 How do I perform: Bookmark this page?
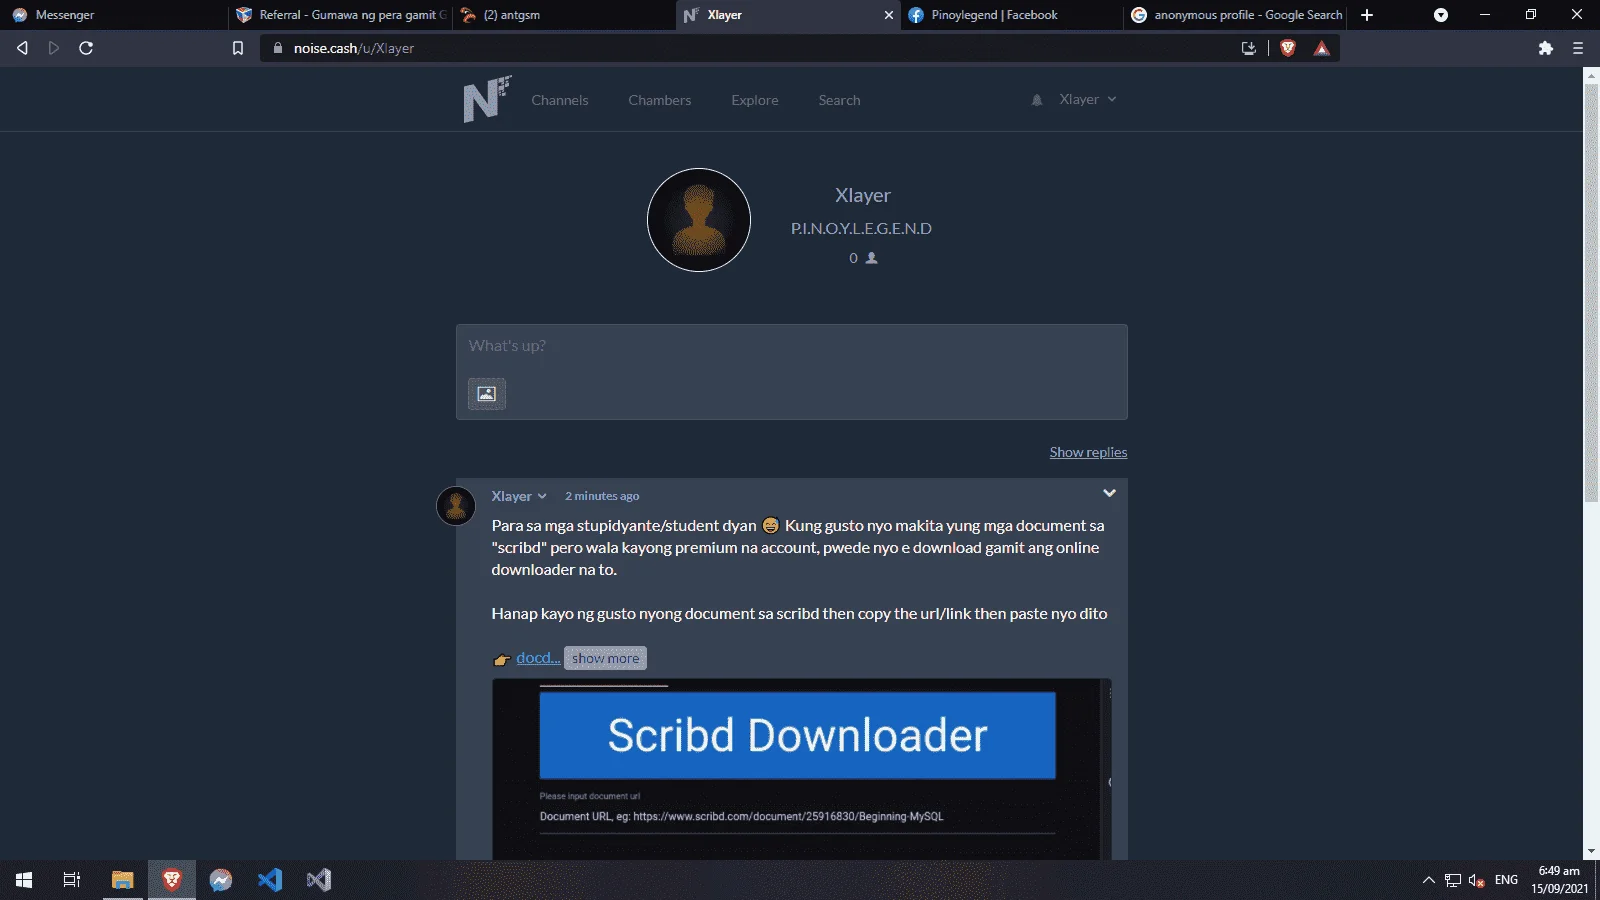point(238,48)
